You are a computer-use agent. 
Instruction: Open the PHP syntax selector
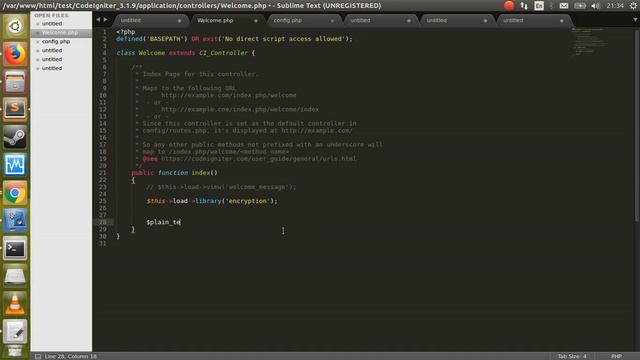coord(616,356)
